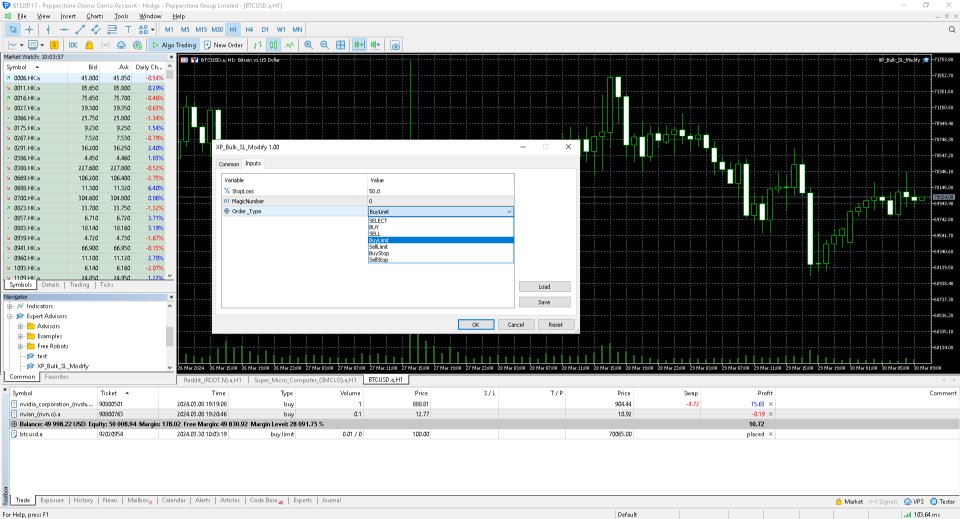
Task: Switch to Reddit chart tab
Action: point(212,380)
